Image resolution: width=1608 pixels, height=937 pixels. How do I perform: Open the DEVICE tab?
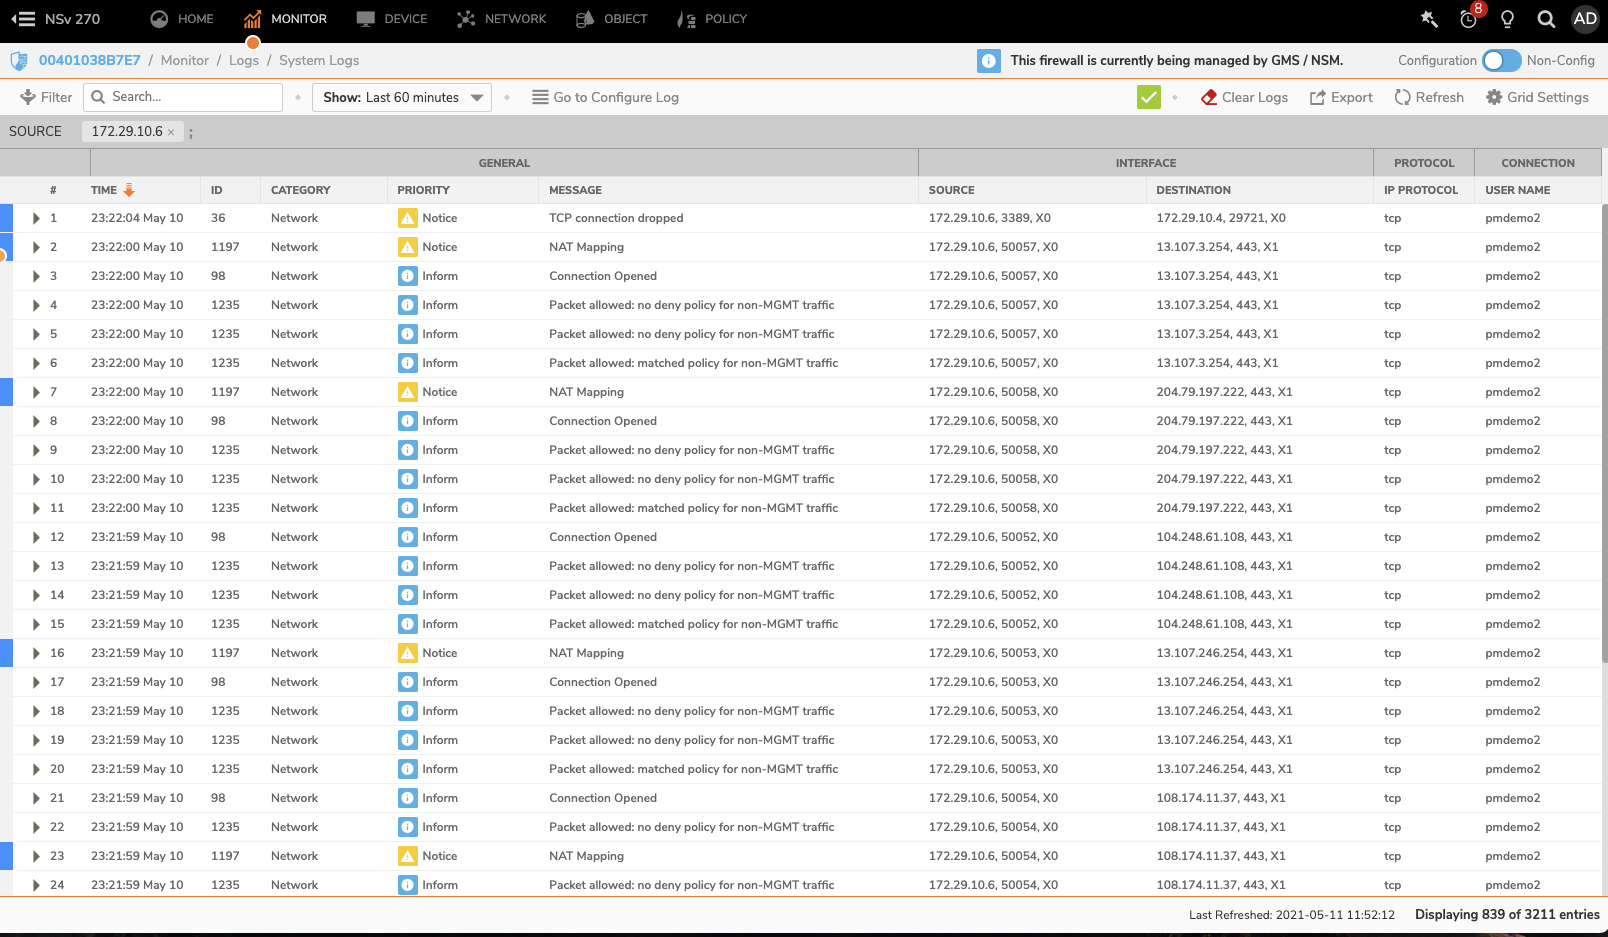tap(392, 19)
